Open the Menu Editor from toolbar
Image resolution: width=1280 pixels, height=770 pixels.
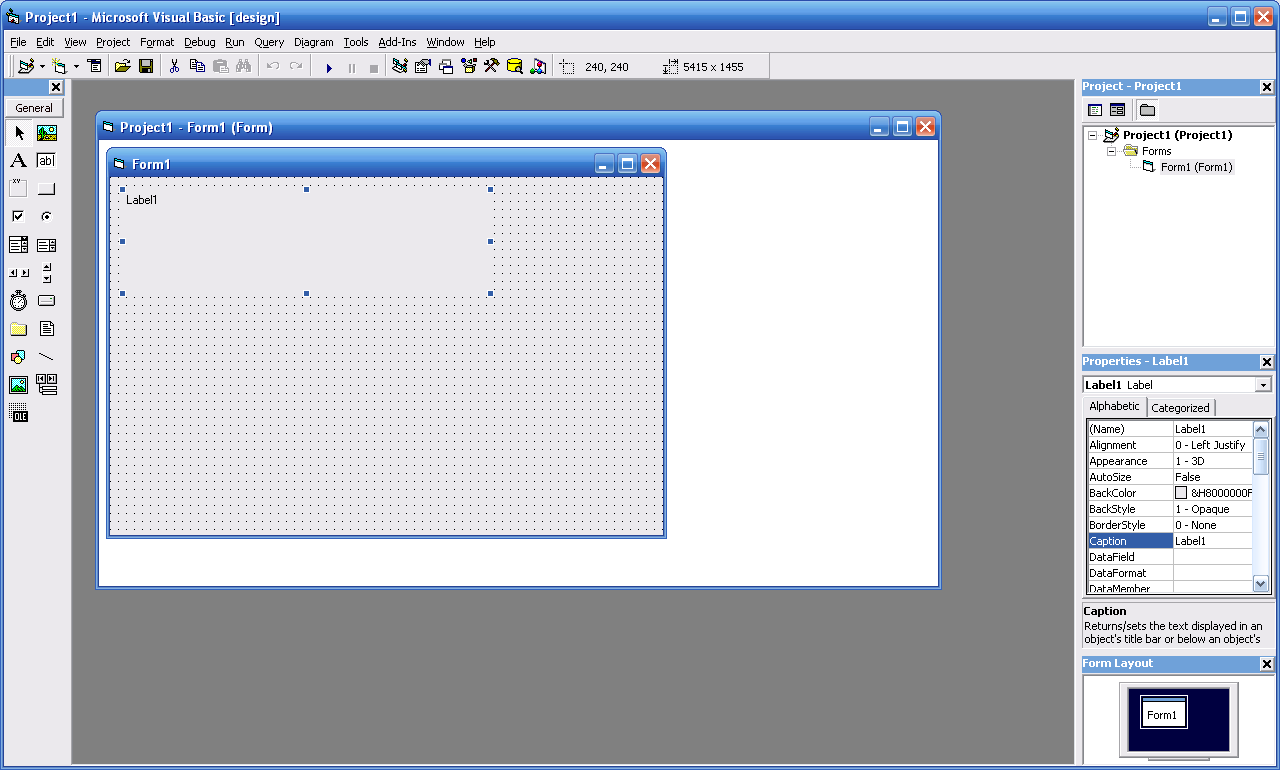[x=95, y=67]
